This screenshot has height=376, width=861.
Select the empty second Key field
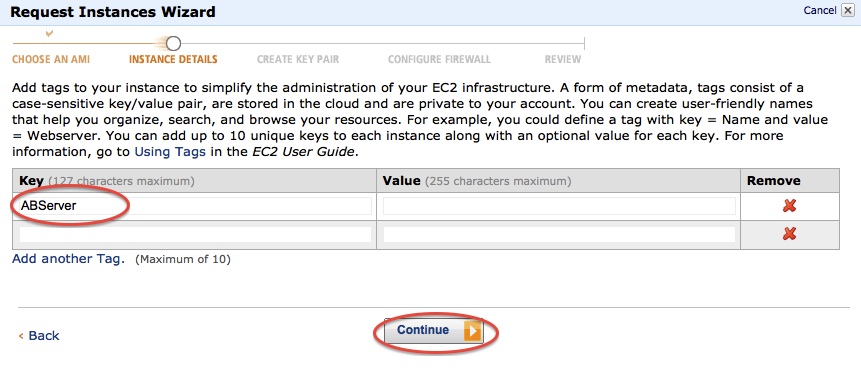pos(195,234)
